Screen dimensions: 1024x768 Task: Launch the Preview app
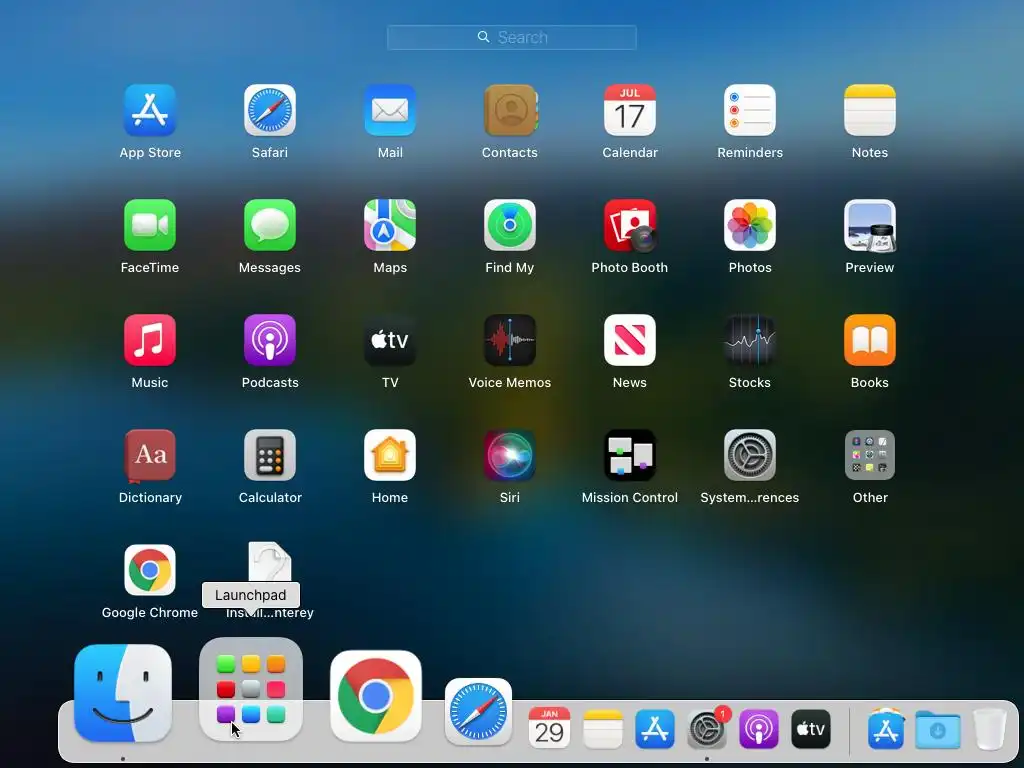870,225
